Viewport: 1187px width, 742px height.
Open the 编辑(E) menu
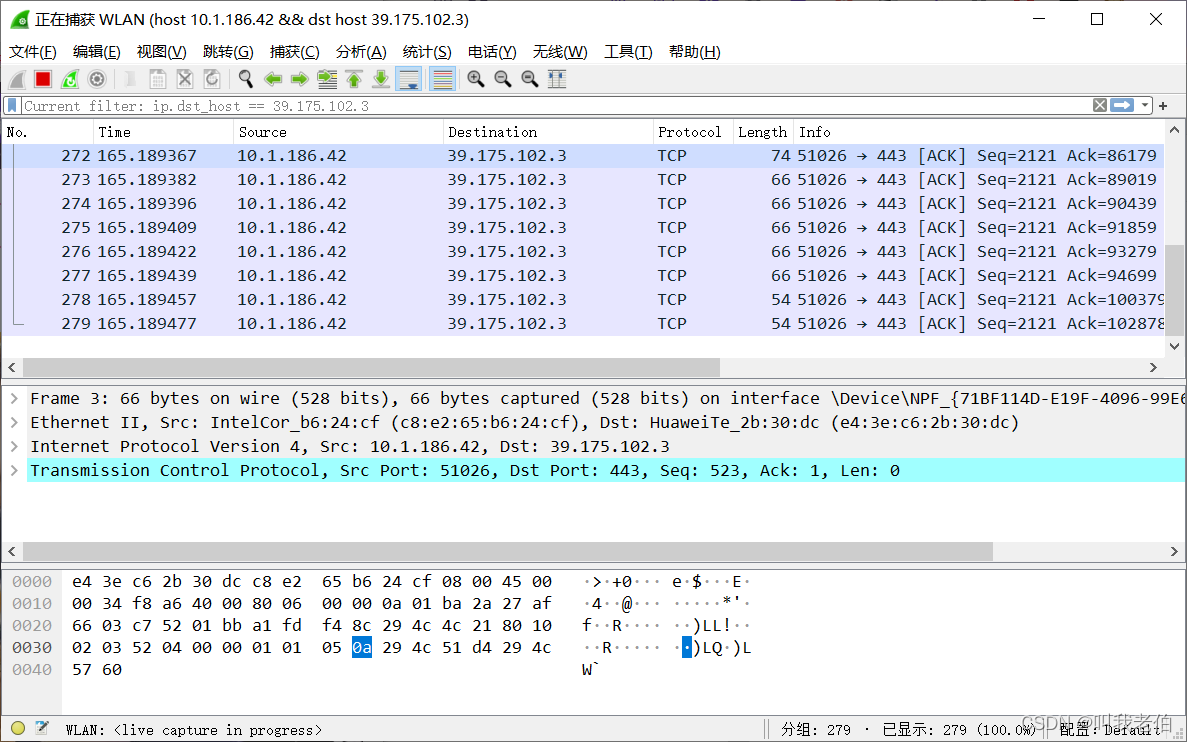96,51
